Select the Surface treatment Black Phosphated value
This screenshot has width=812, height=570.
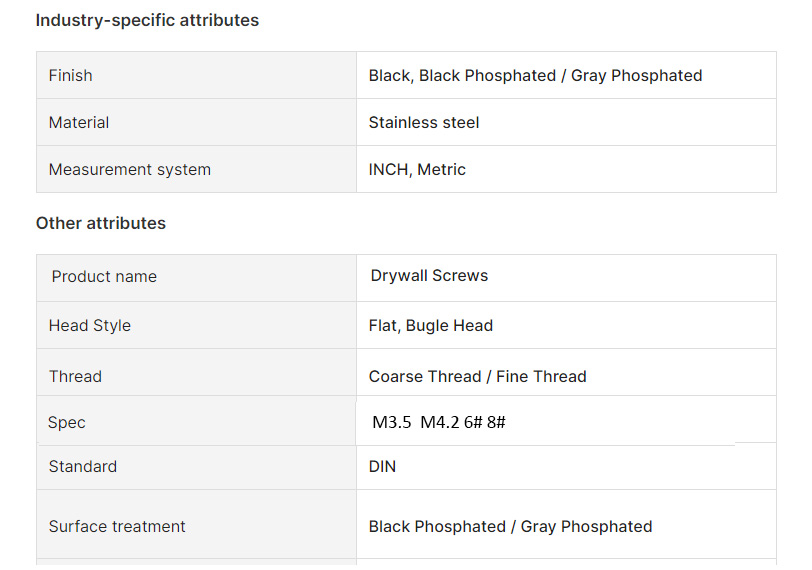[x=510, y=527]
